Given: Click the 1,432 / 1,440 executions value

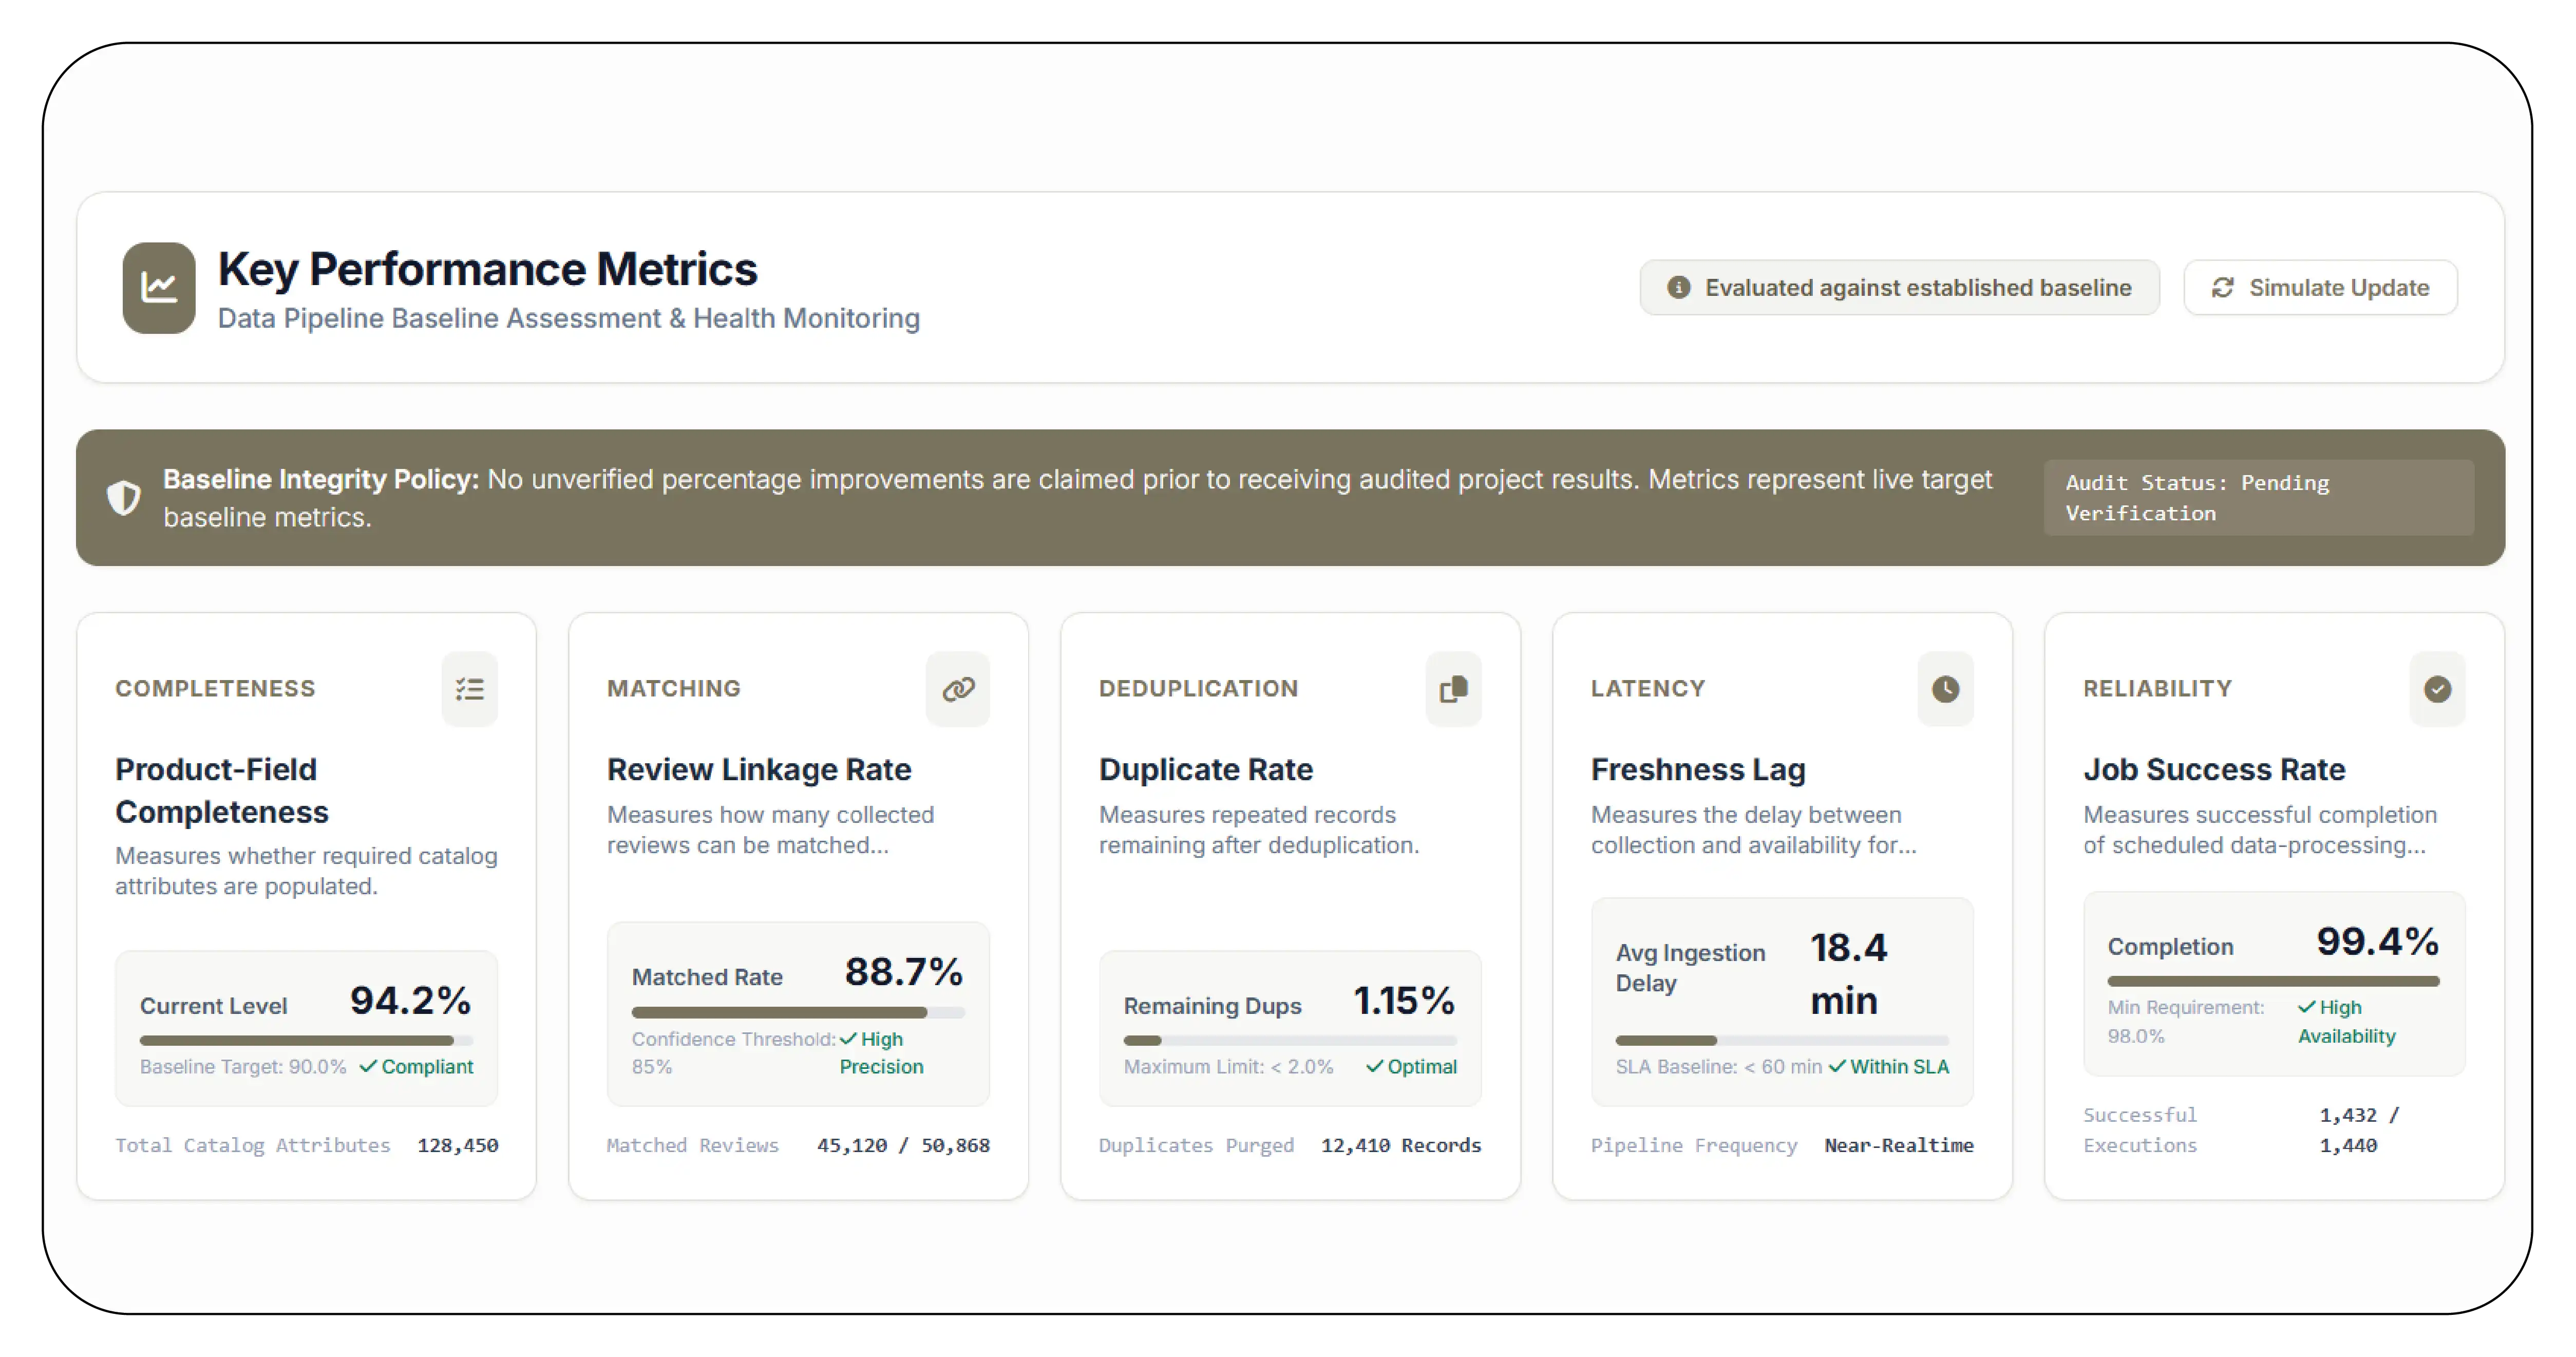Looking at the screenshot, I should [x=2359, y=1130].
